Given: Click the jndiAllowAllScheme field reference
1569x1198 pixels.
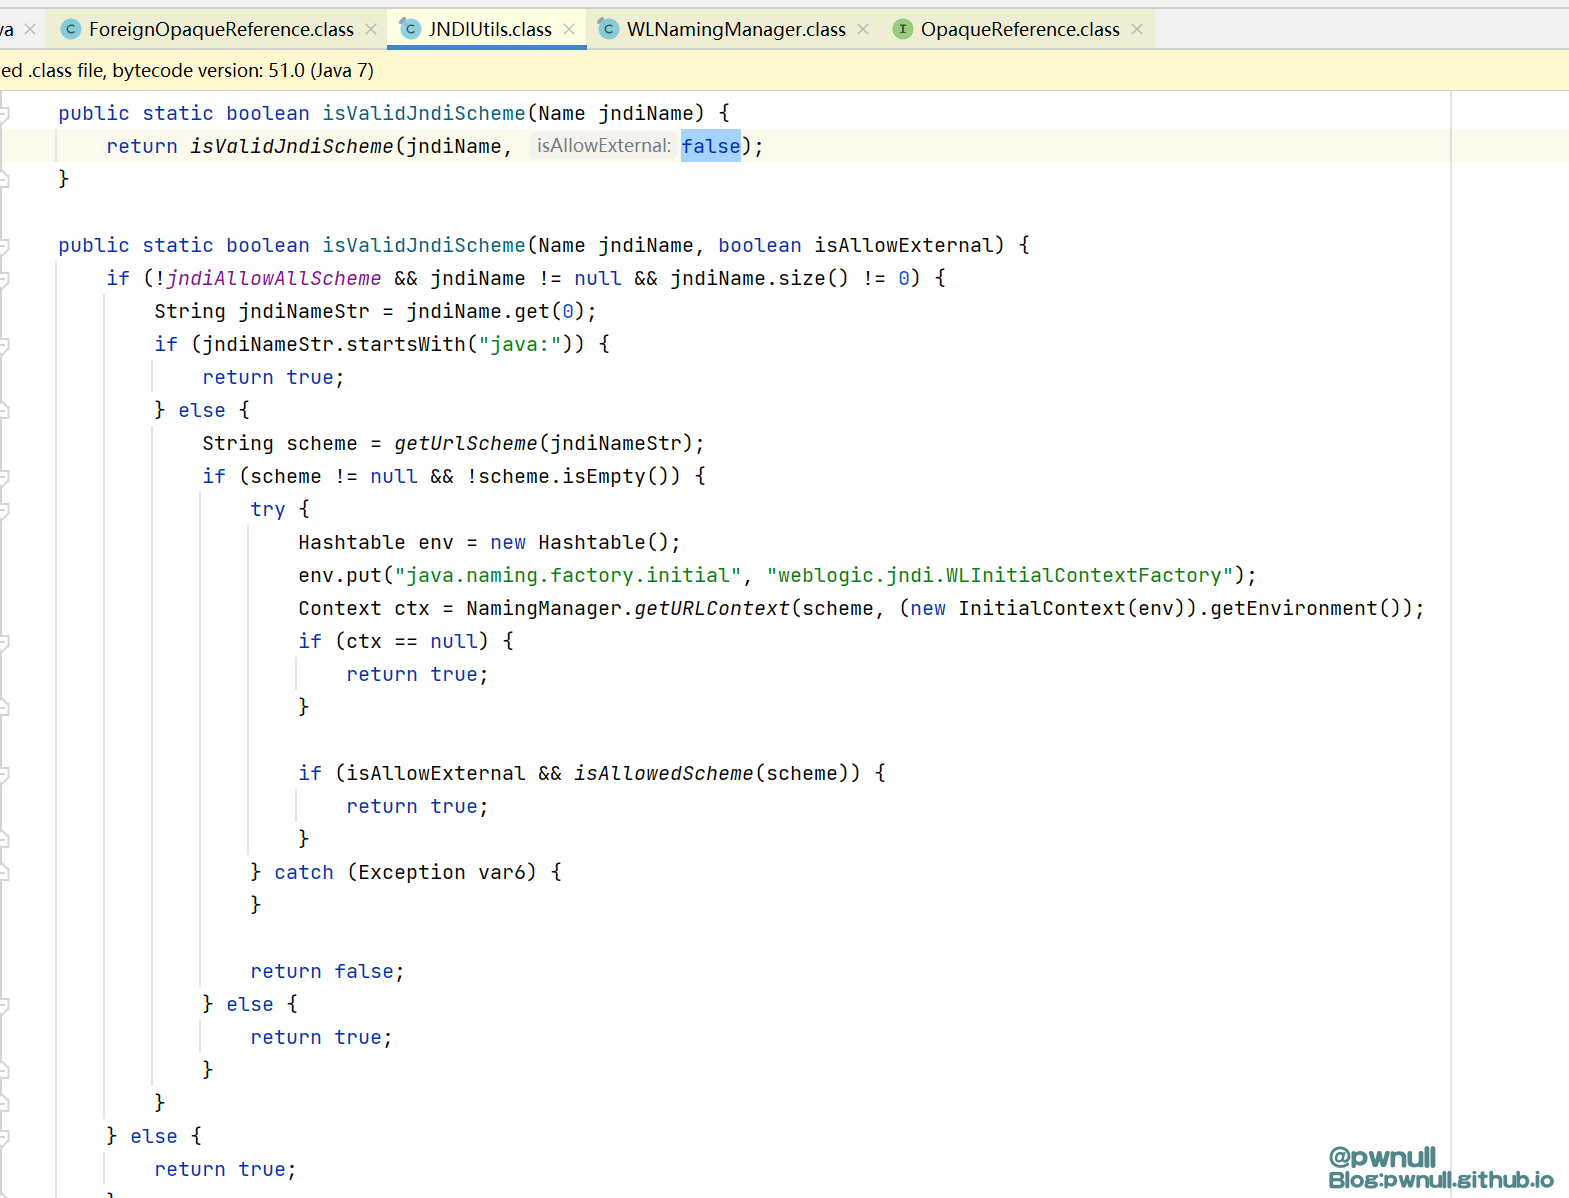Looking at the screenshot, I should tap(274, 278).
